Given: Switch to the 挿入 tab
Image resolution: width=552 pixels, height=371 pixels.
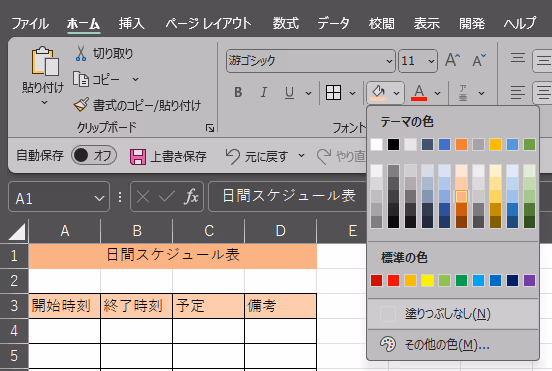Looking at the screenshot, I should (x=132, y=24).
